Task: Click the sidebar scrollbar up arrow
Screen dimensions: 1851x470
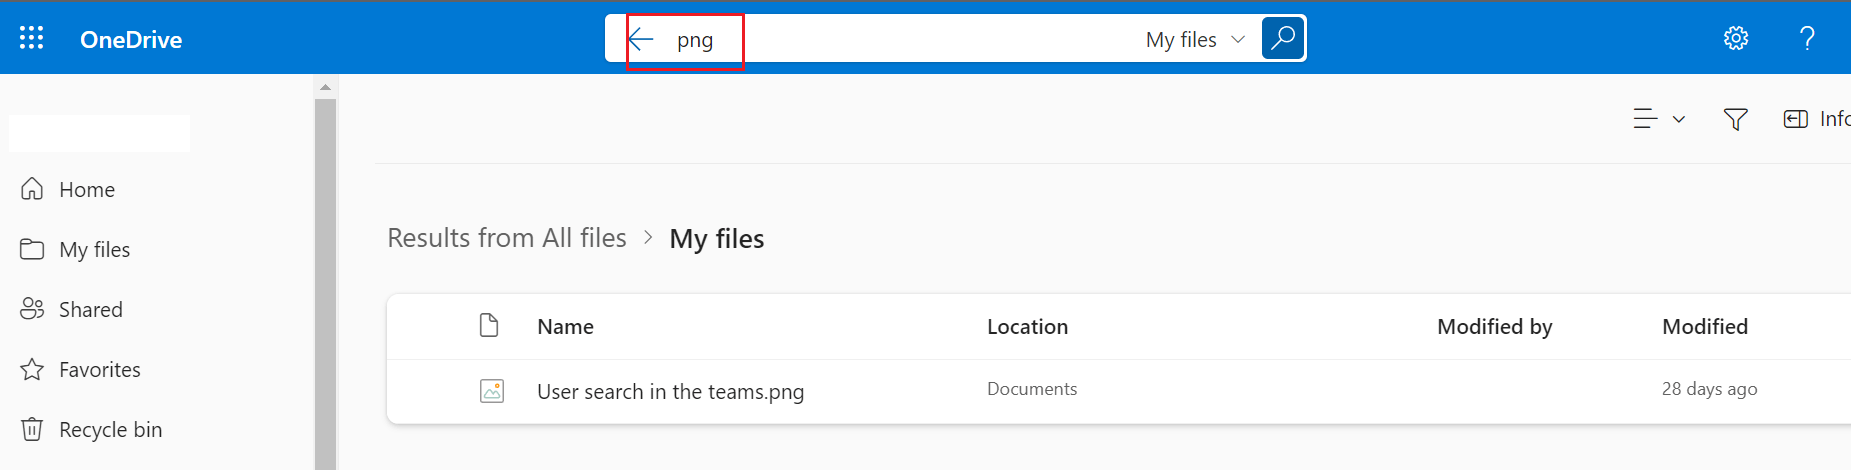Action: [x=325, y=87]
